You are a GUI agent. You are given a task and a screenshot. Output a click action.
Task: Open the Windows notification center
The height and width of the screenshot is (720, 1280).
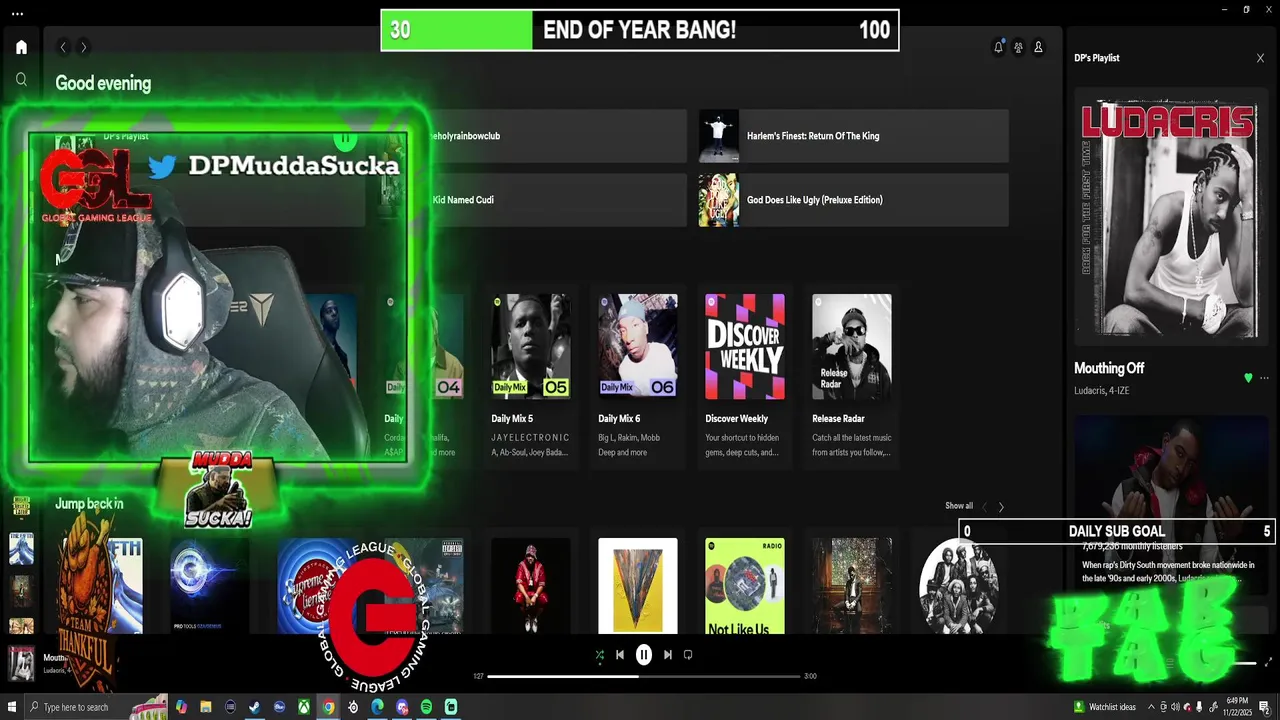click(x=1264, y=707)
